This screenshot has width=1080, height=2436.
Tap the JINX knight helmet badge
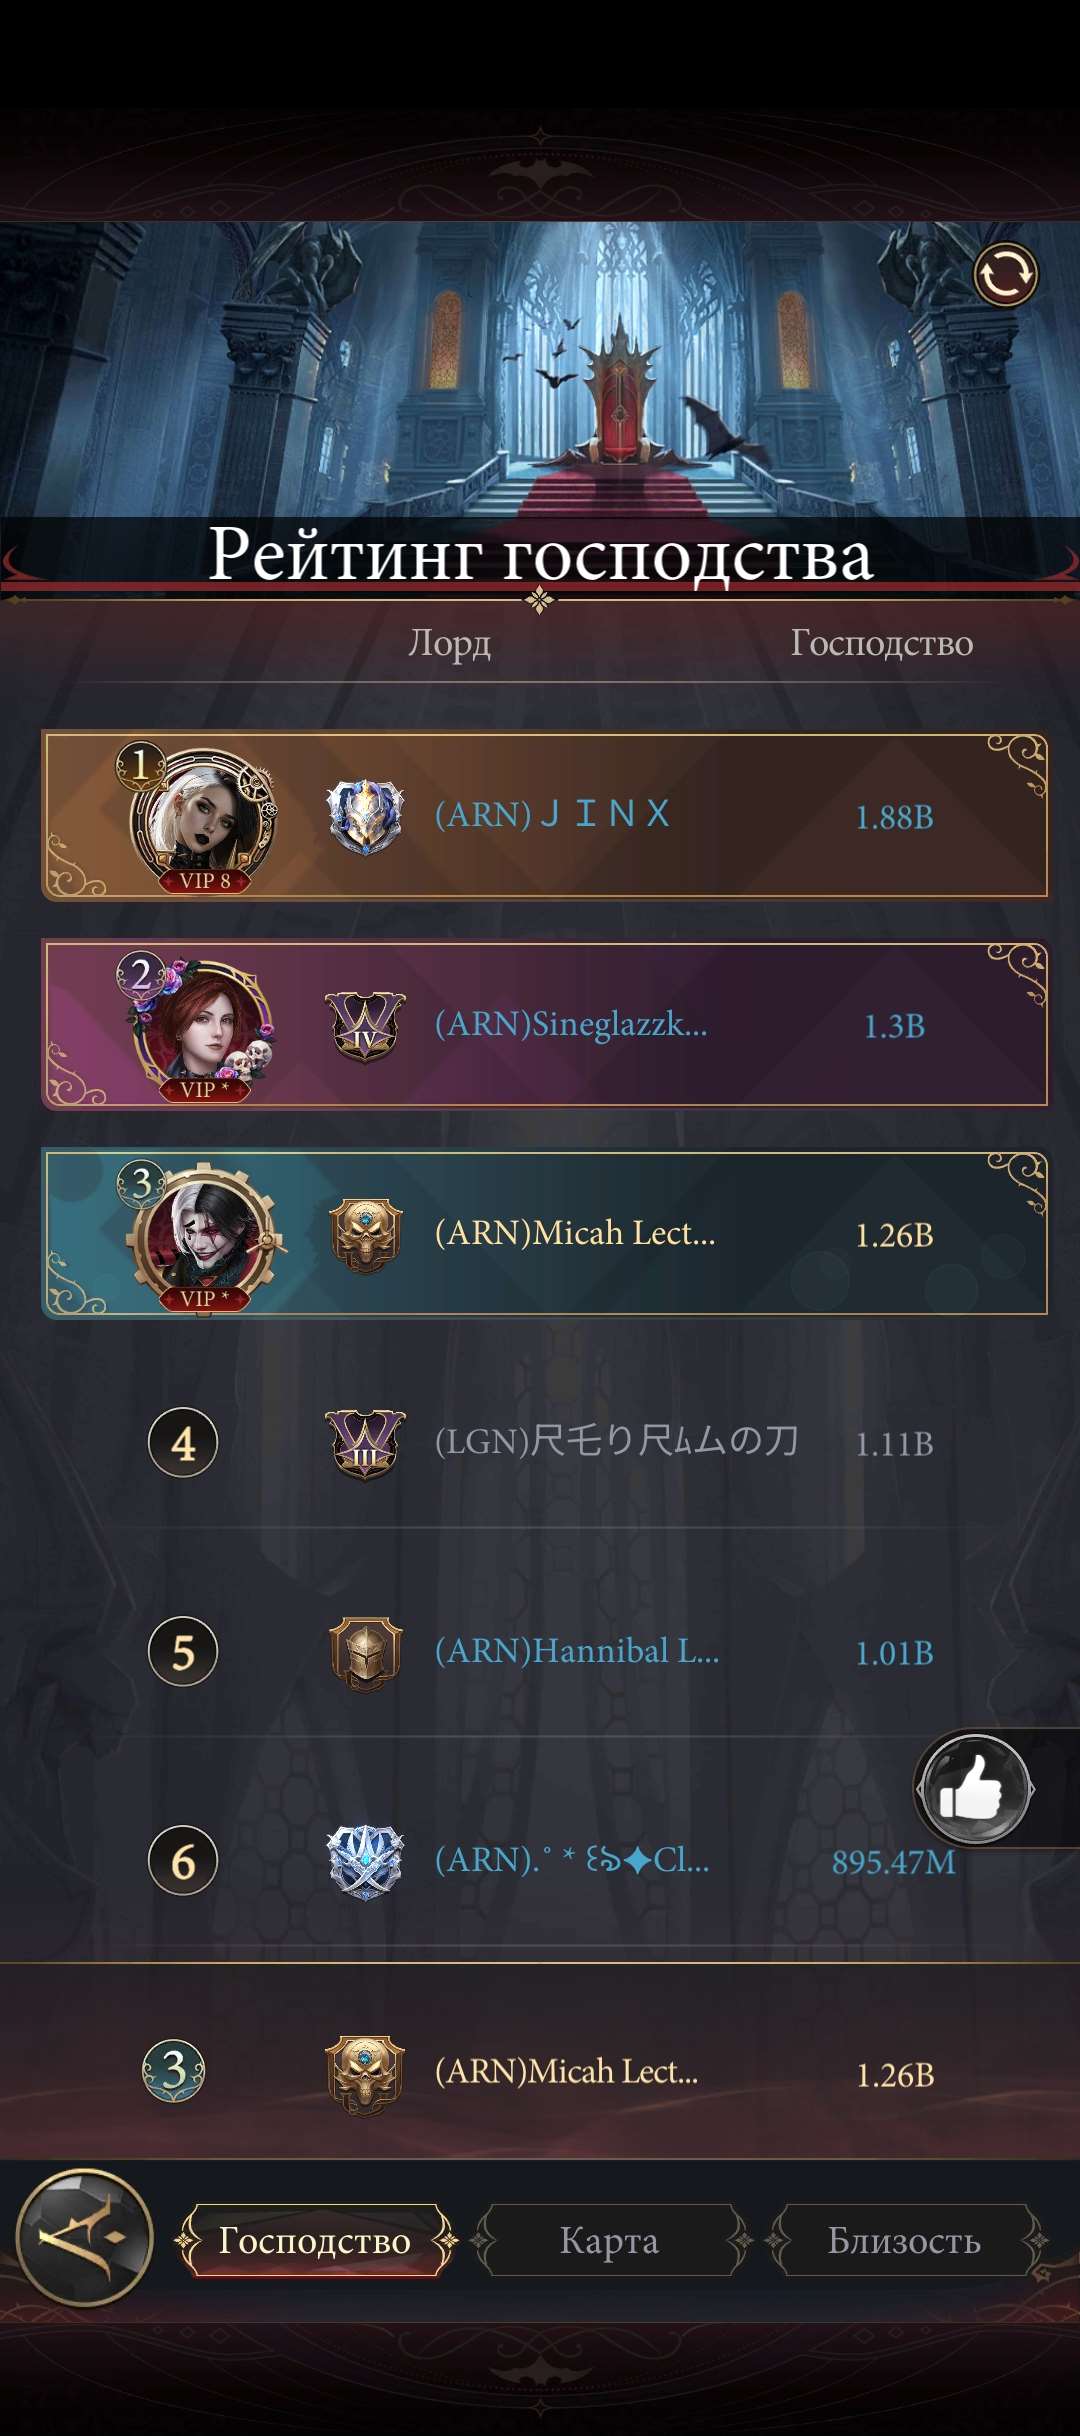(366, 816)
